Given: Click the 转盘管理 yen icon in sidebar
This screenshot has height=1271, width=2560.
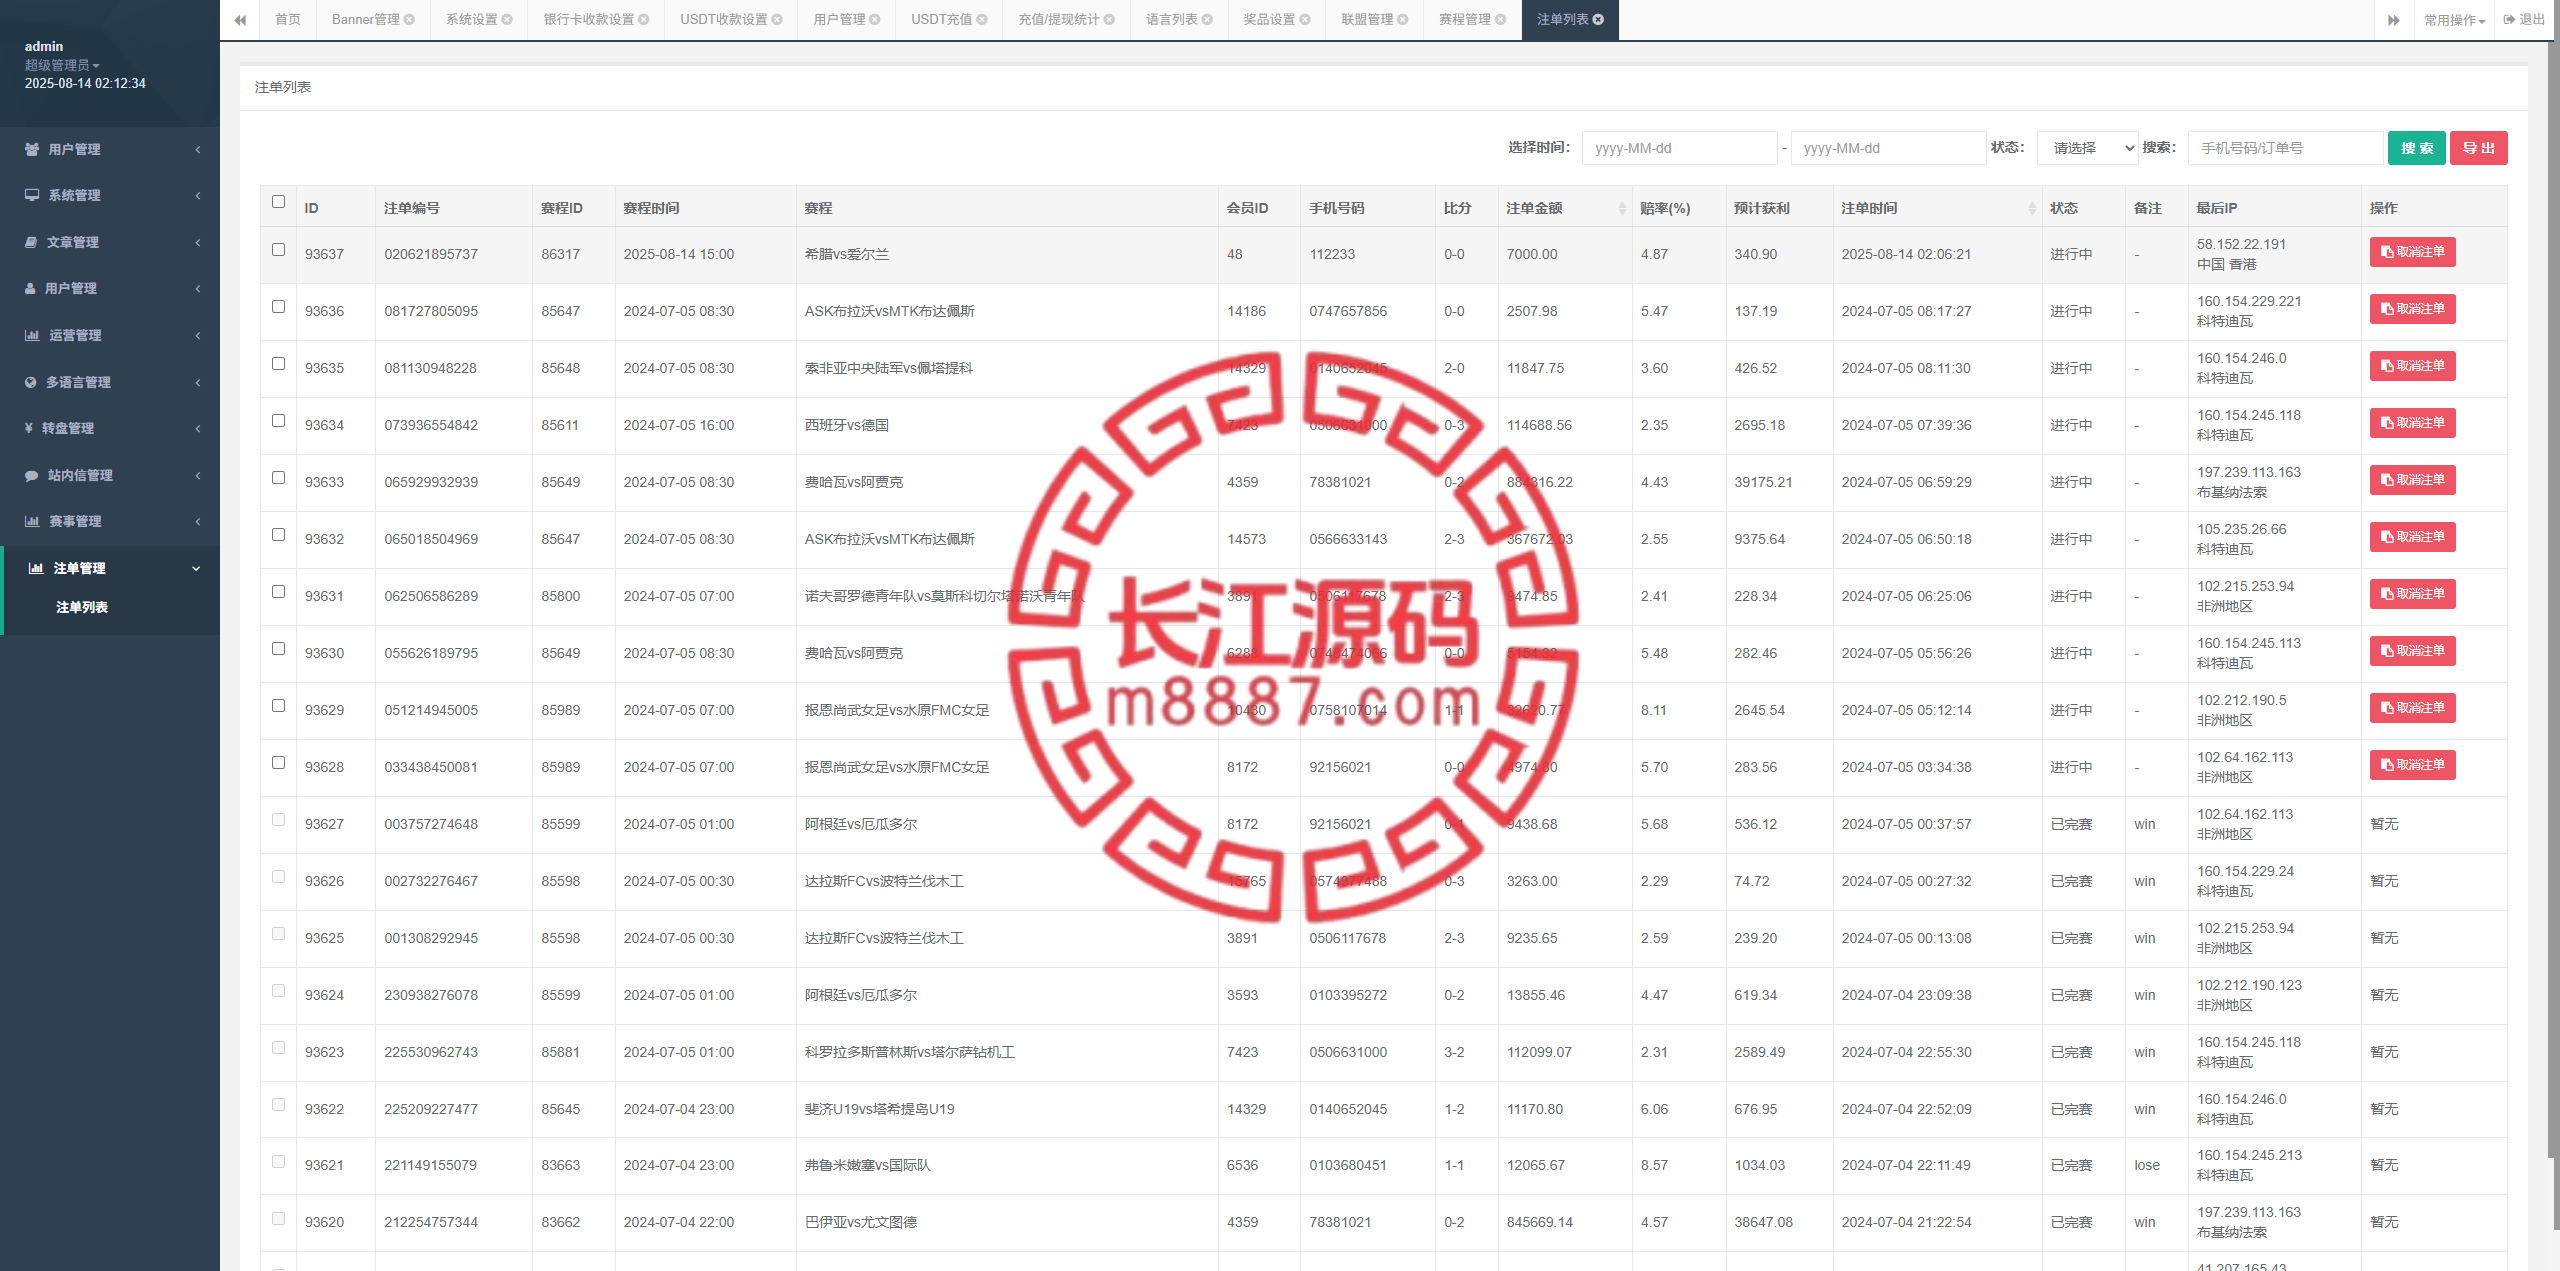Looking at the screenshot, I should [x=29, y=428].
